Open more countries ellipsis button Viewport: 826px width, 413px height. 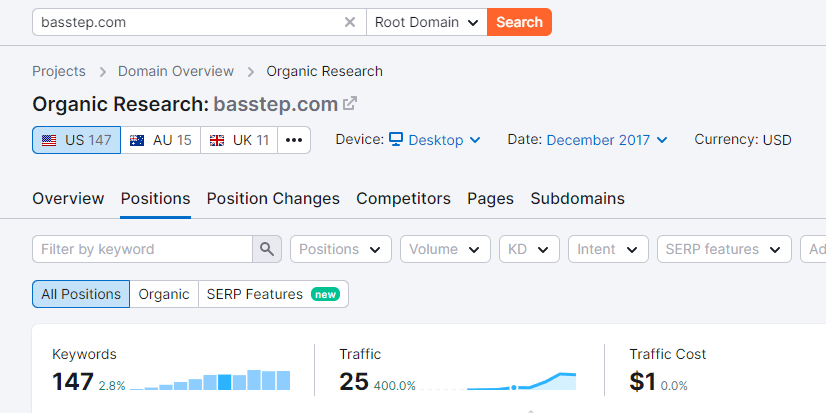(x=294, y=140)
